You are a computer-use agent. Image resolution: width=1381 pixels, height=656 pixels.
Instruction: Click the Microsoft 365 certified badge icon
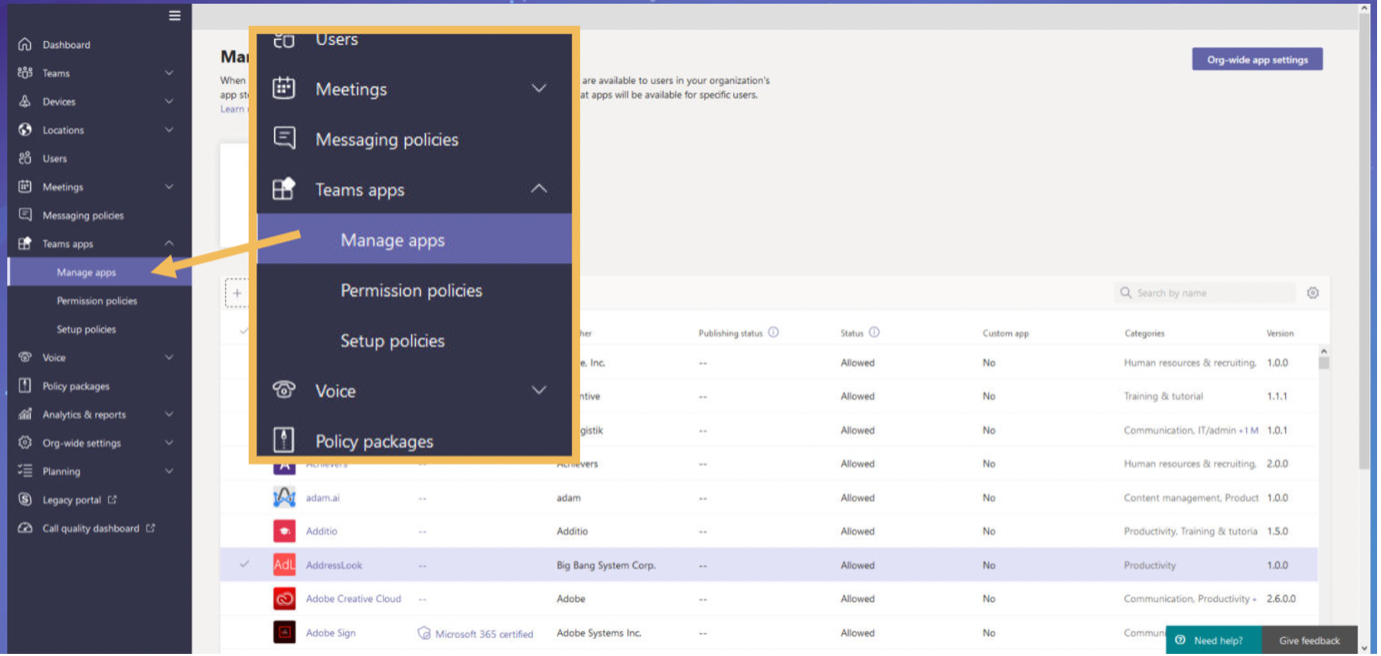[x=424, y=634]
